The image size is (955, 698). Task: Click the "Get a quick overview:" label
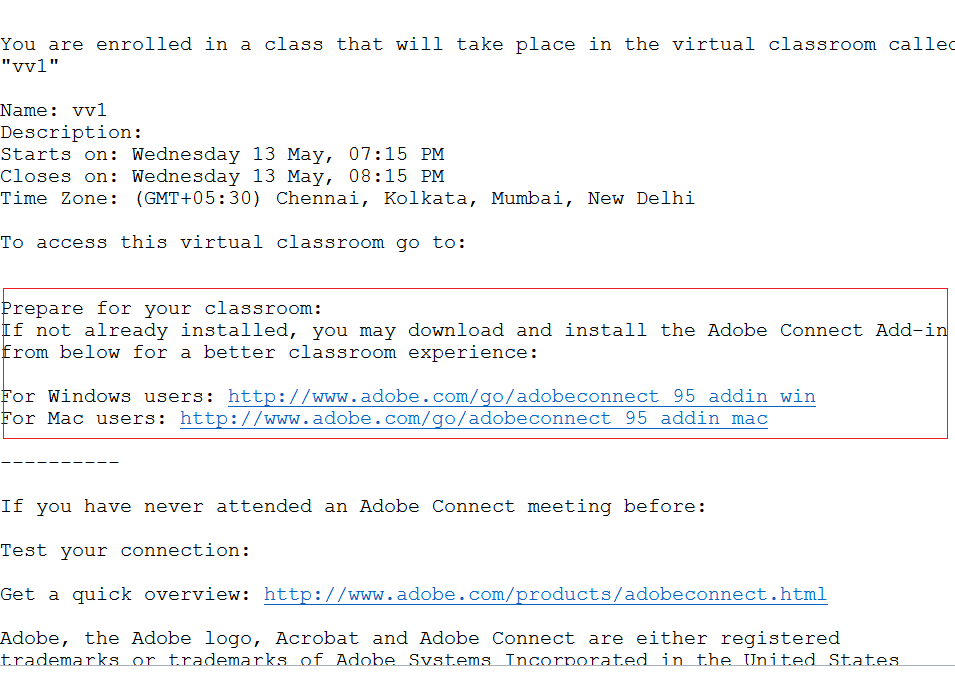tap(125, 594)
